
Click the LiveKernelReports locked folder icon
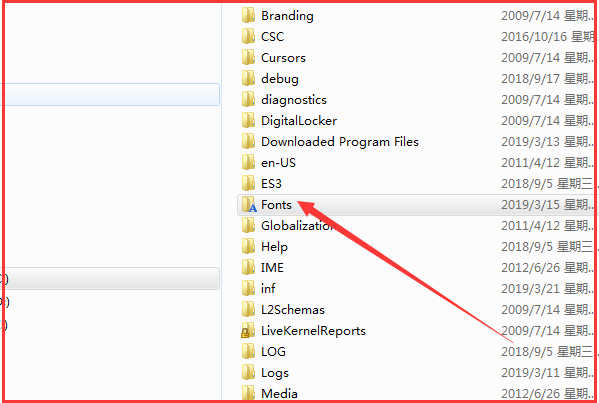(248, 331)
